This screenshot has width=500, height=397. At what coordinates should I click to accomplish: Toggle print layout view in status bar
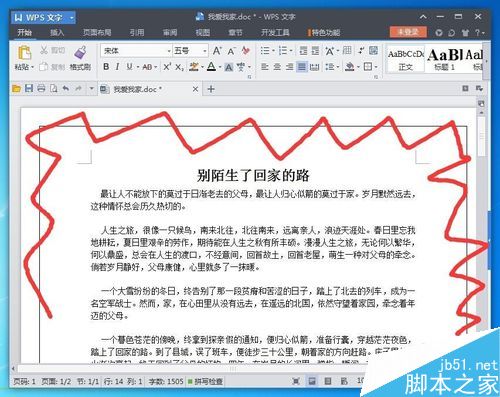coord(312,381)
